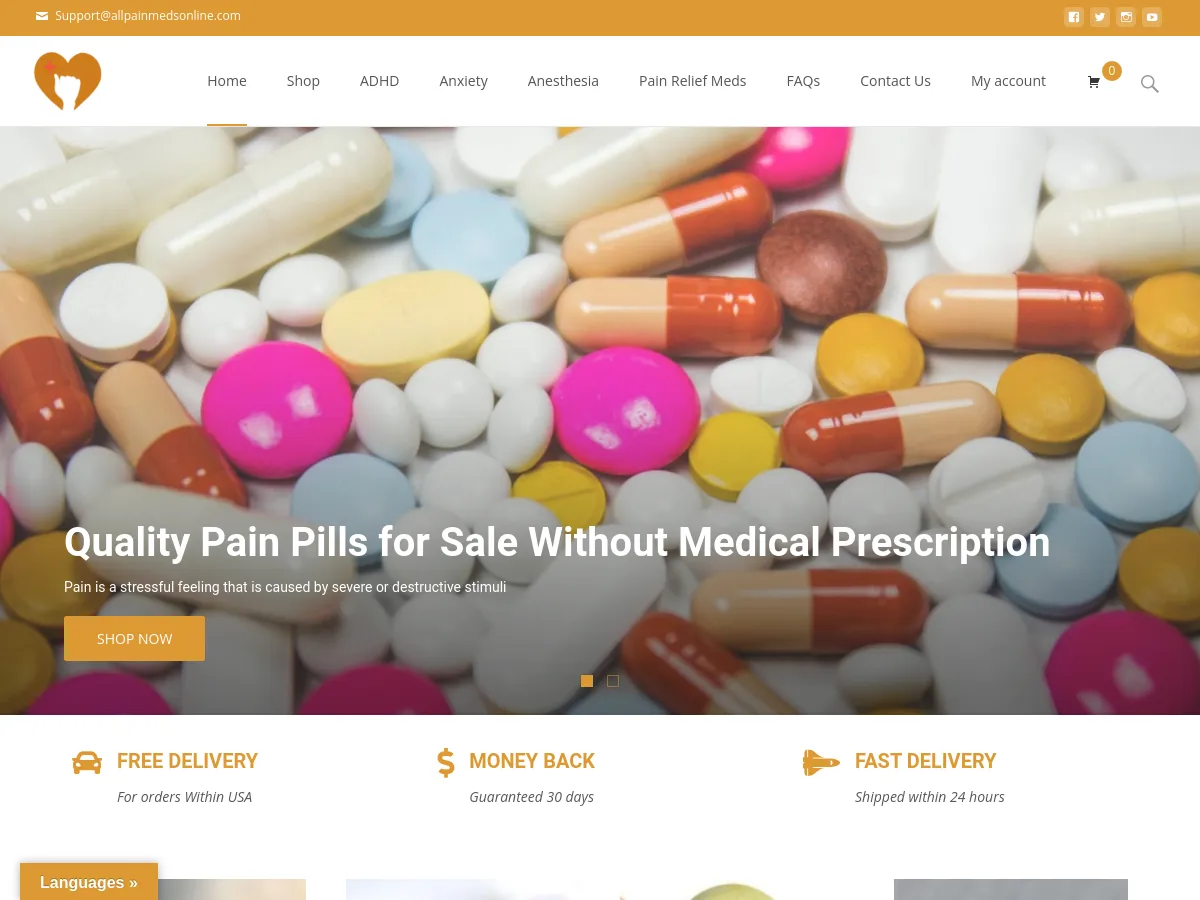1200x900 pixels.
Task: Click the heart-shaped site logo
Action: [68, 81]
